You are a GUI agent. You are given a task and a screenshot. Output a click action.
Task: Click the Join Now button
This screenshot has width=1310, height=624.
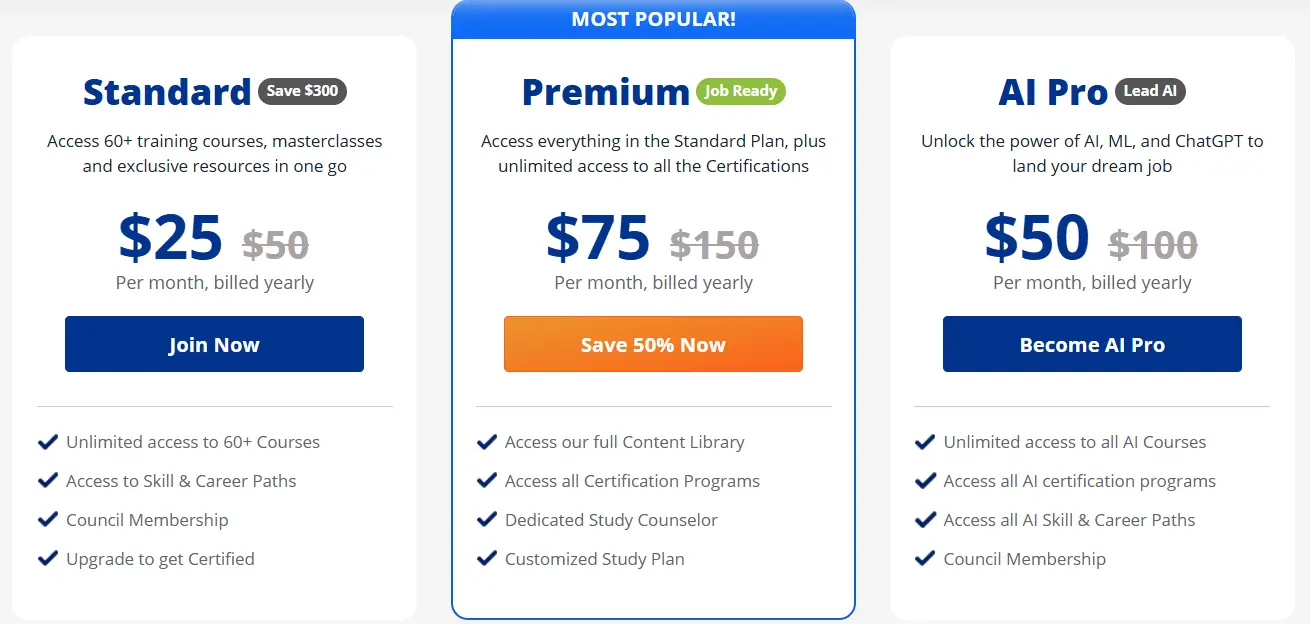tap(214, 344)
